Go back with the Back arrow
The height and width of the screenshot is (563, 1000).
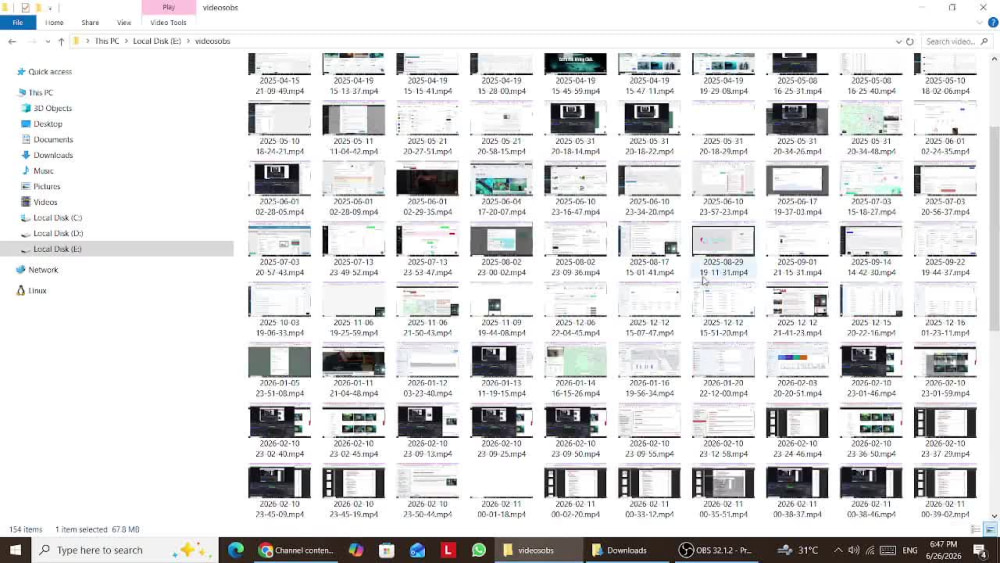[x=12, y=41]
